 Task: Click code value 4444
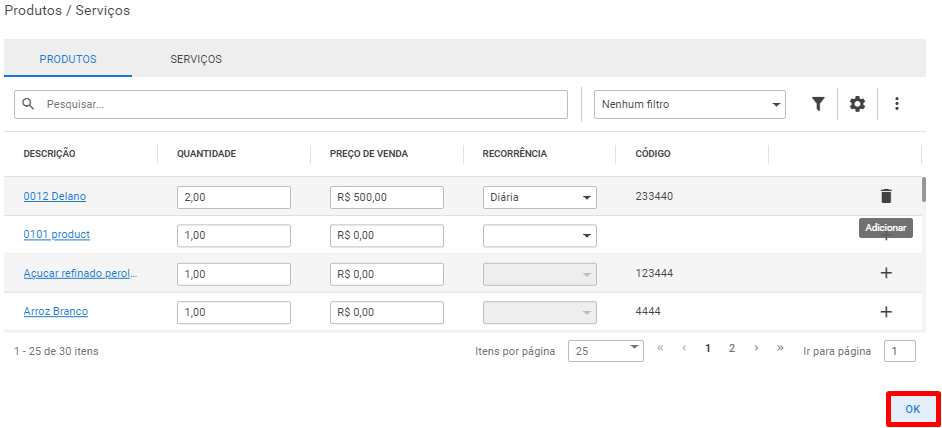(648, 311)
